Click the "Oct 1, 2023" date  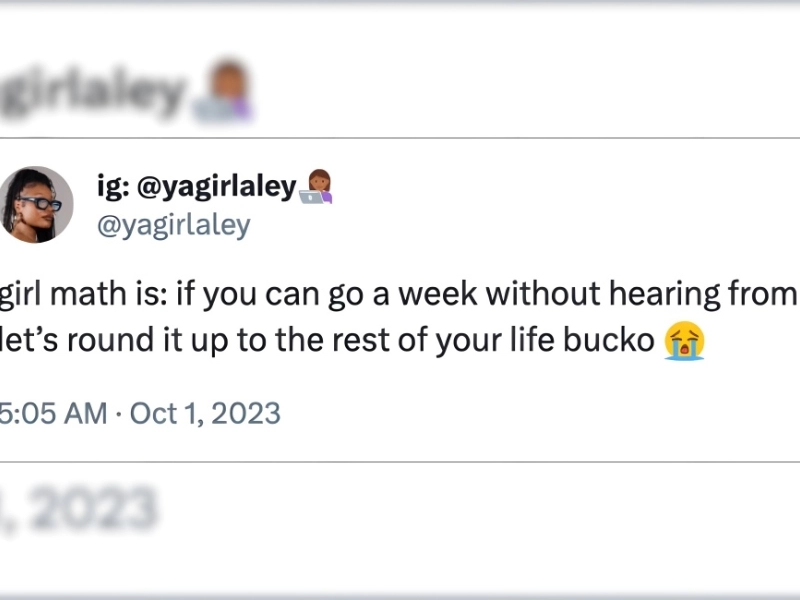[x=205, y=413]
